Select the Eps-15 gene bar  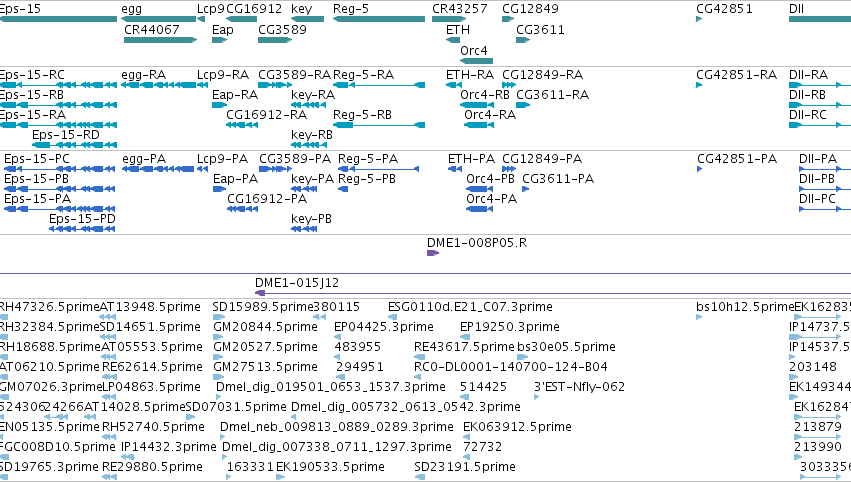point(58,19)
